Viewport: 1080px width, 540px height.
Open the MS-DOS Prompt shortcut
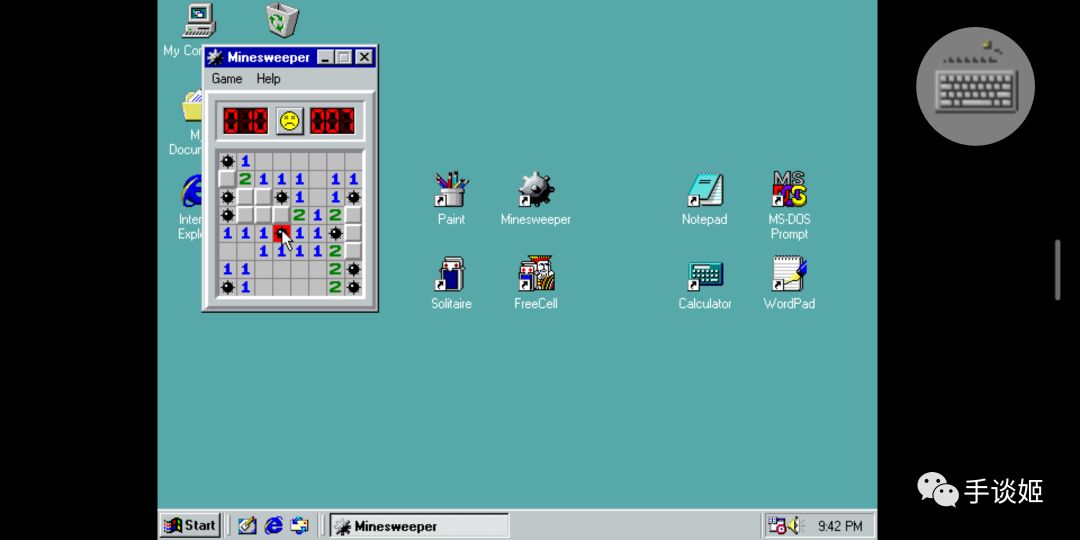789,205
